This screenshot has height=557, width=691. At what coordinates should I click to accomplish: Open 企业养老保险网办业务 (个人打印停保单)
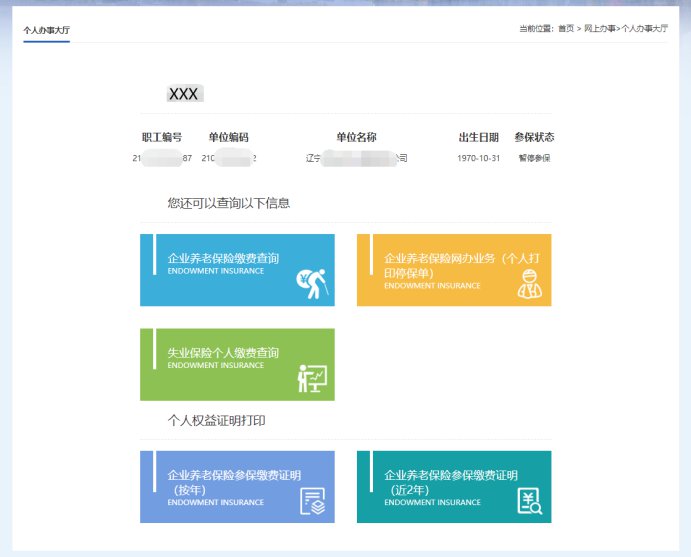[460, 264]
